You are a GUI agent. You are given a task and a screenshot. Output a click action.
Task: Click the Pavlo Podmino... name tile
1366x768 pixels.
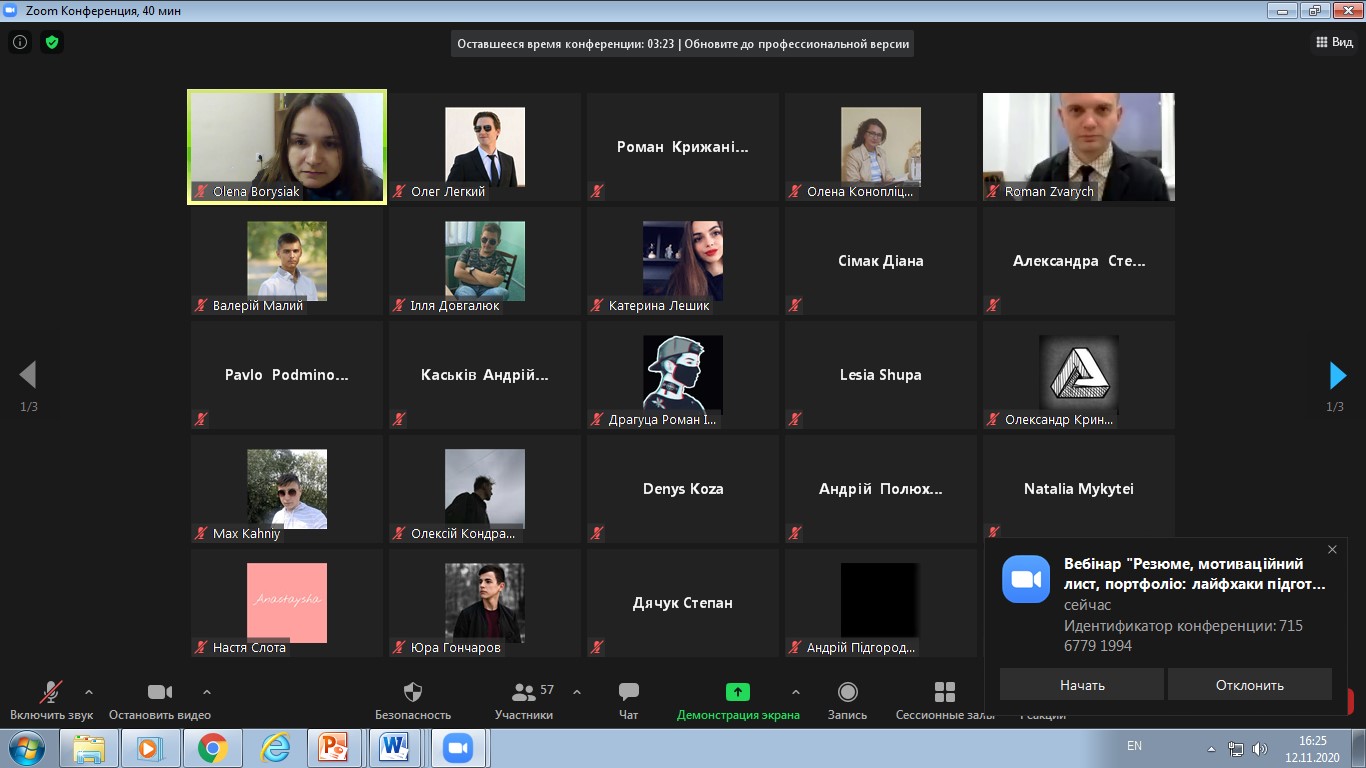click(x=287, y=375)
